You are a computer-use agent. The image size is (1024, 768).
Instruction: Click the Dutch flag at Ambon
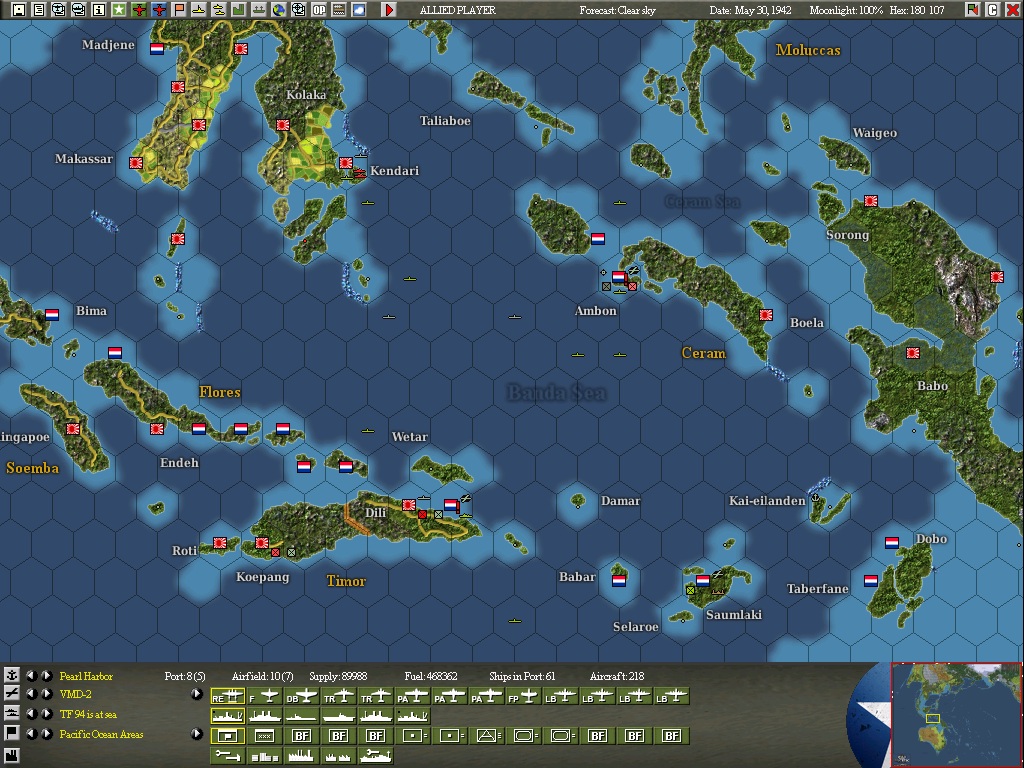pos(618,277)
